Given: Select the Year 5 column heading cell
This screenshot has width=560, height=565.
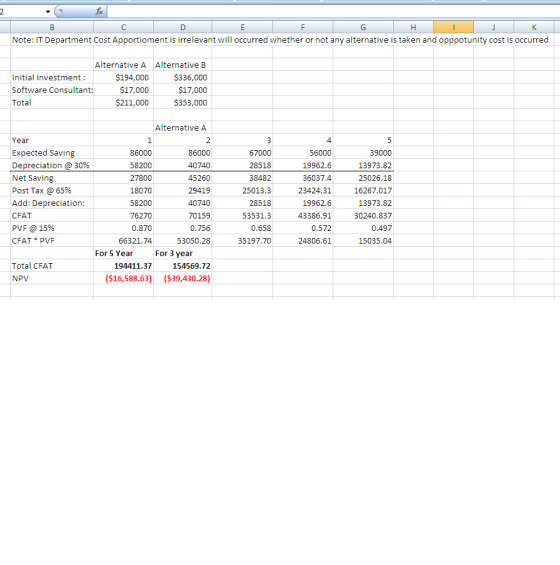Looking at the screenshot, I should click(x=363, y=140).
